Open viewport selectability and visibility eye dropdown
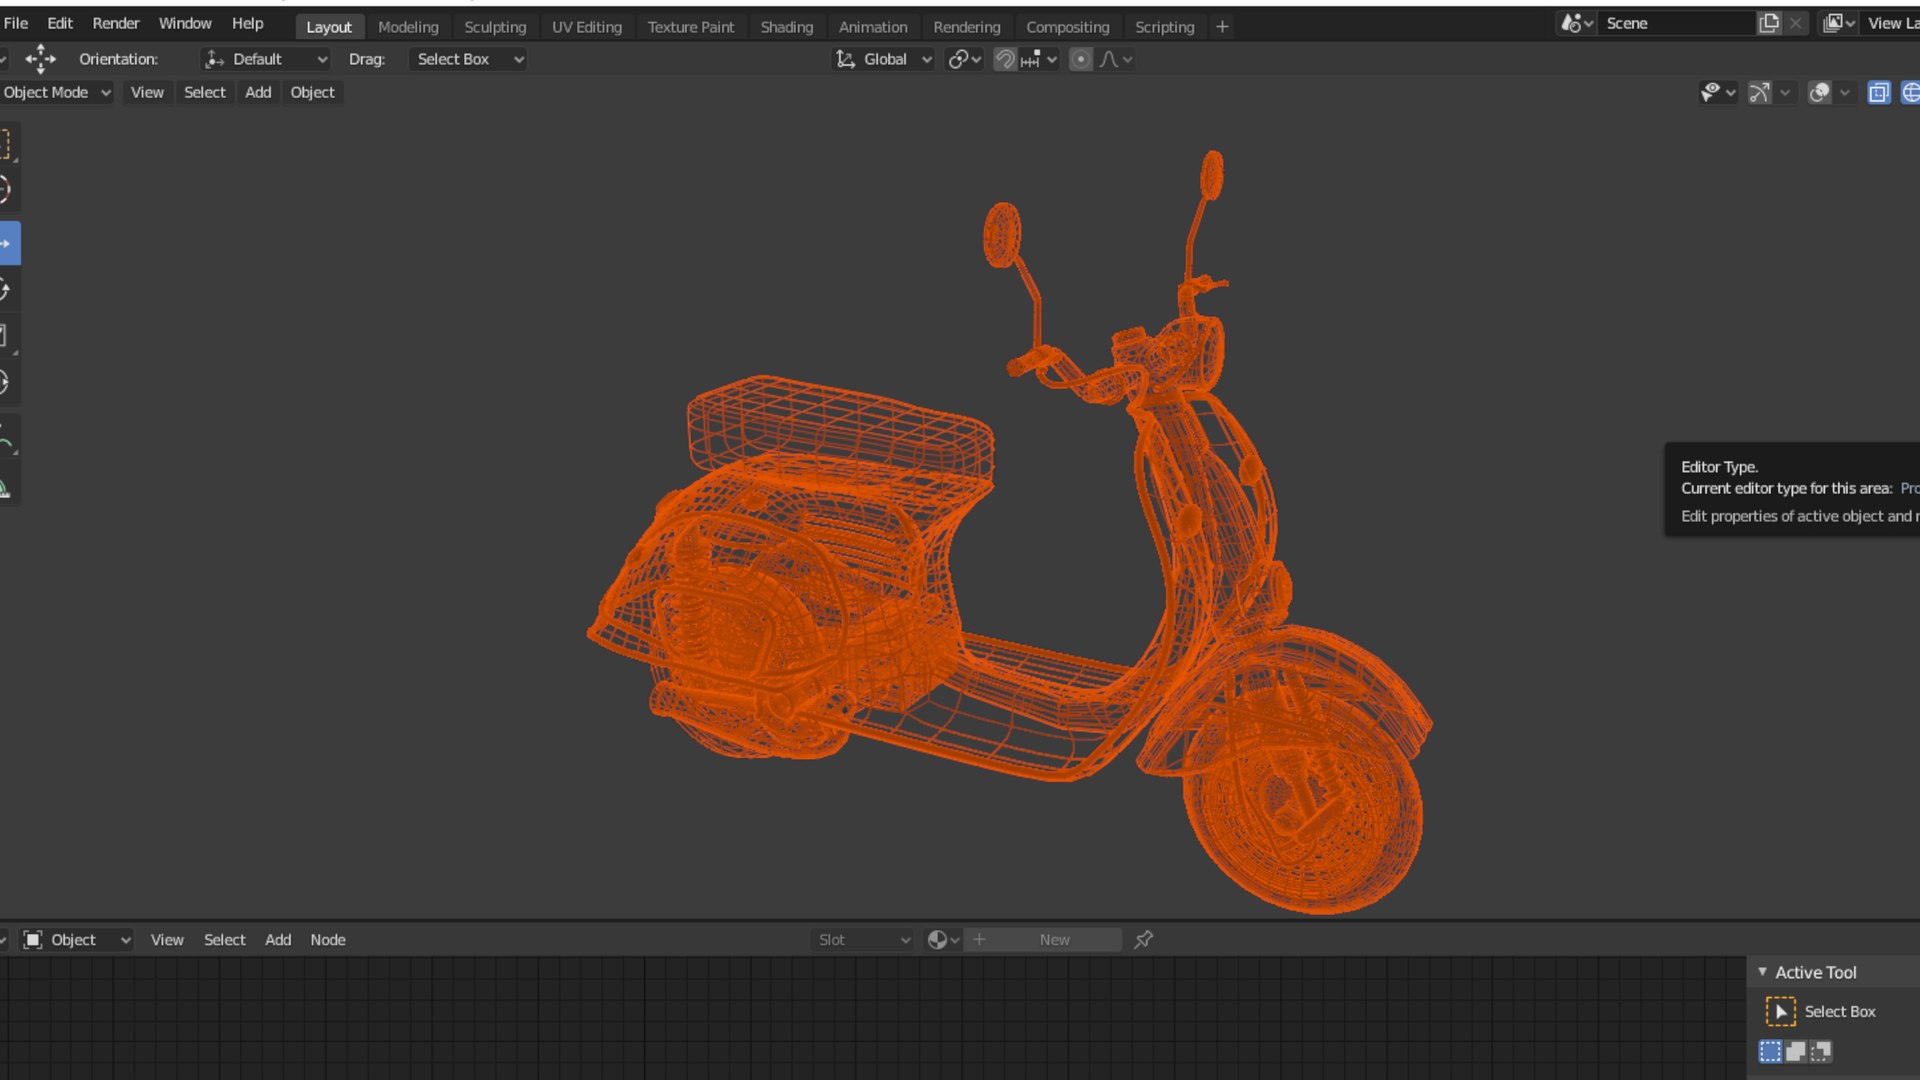 (x=1718, y=93)
